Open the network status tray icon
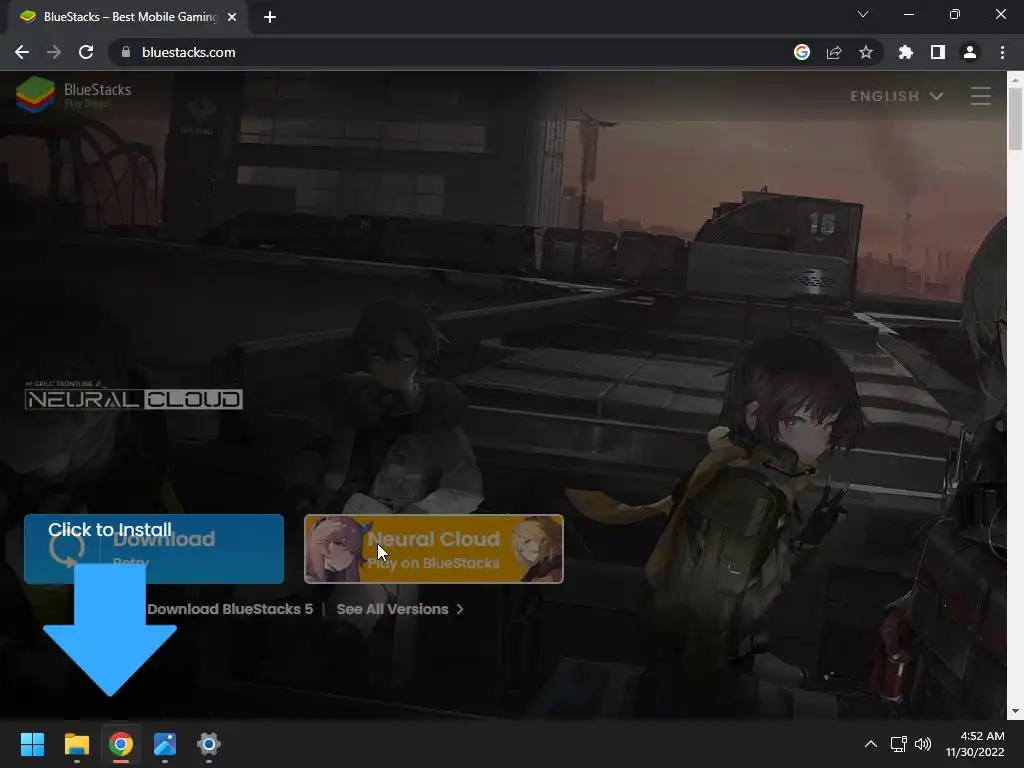This screenshot has width=1024, height=768. (899, 744)
